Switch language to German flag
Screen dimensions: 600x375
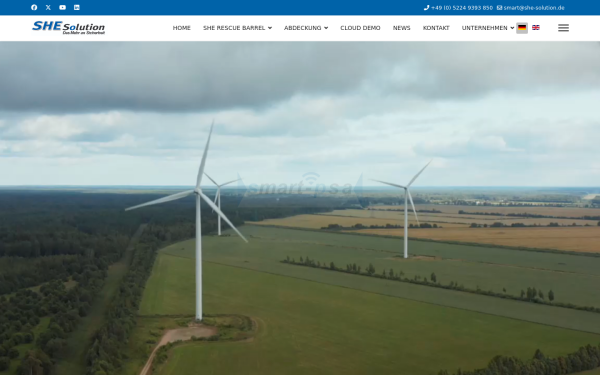point(522,28)
